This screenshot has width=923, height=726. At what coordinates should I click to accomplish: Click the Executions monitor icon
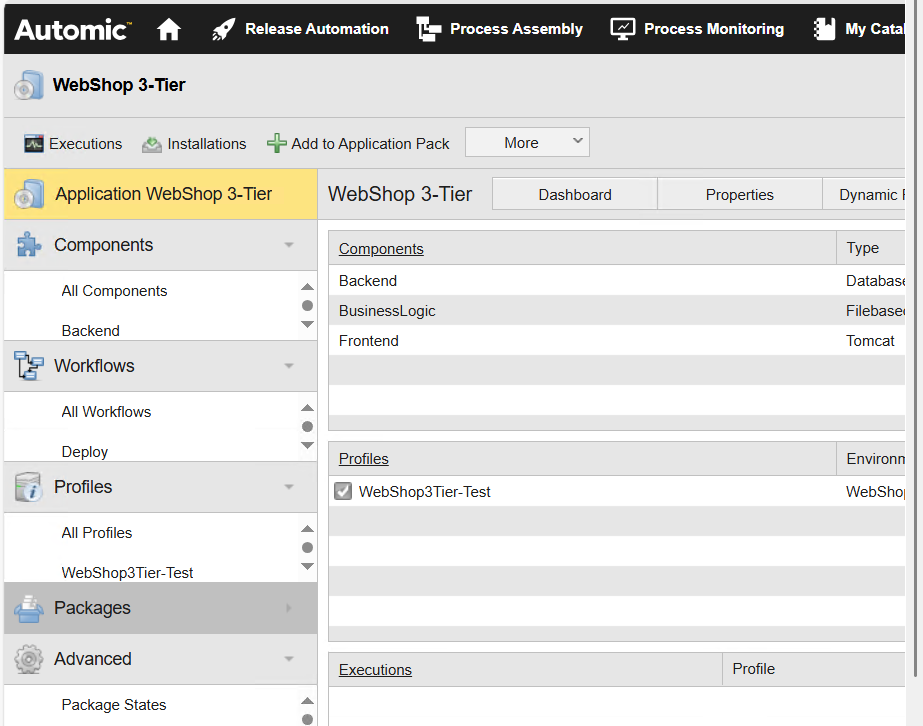(34, 144)
